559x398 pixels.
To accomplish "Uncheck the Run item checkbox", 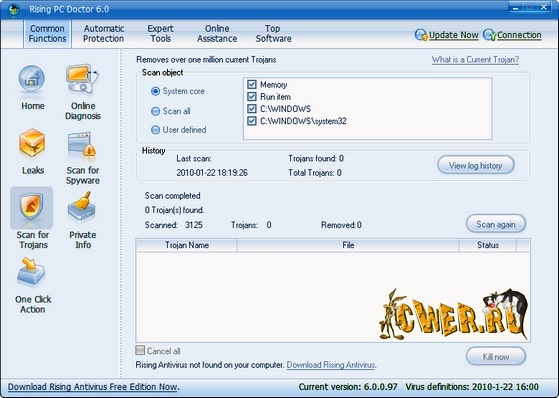I will (x=252, y=97).
